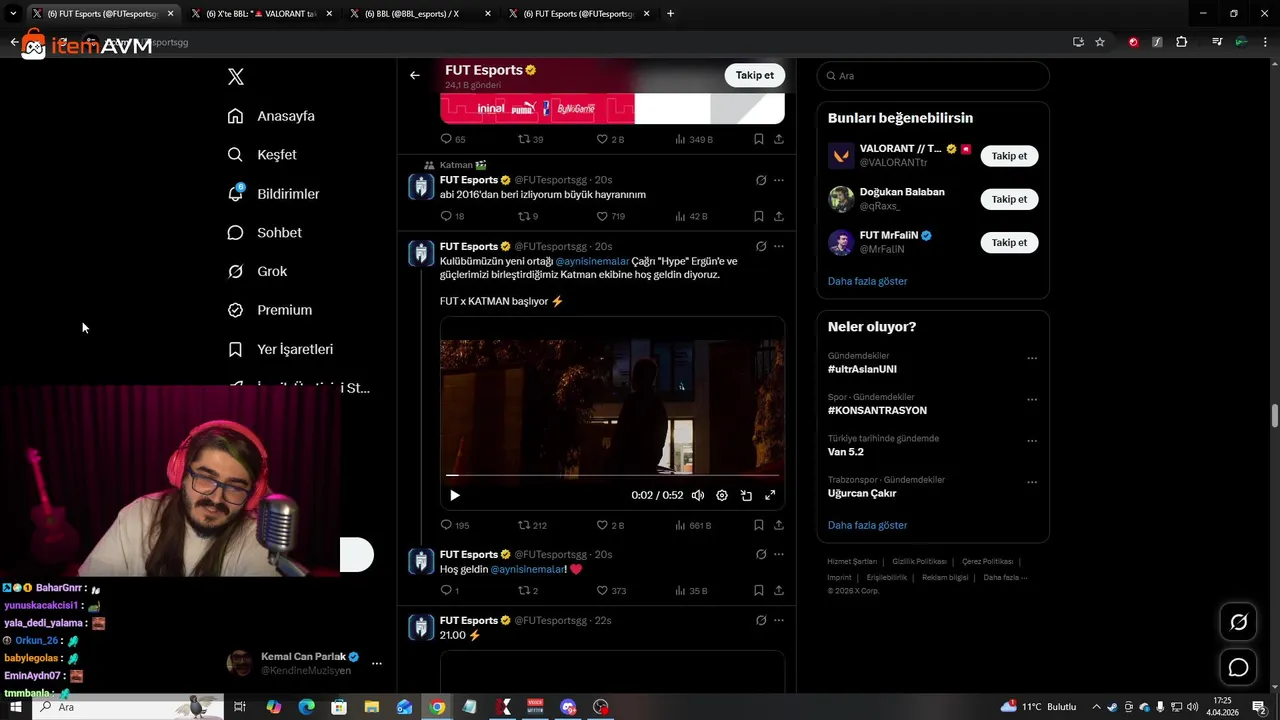The height and width of the screenshot is (720, 1280).
Task: Open more menu on the '21.00' post
Action: coord(779,620)
